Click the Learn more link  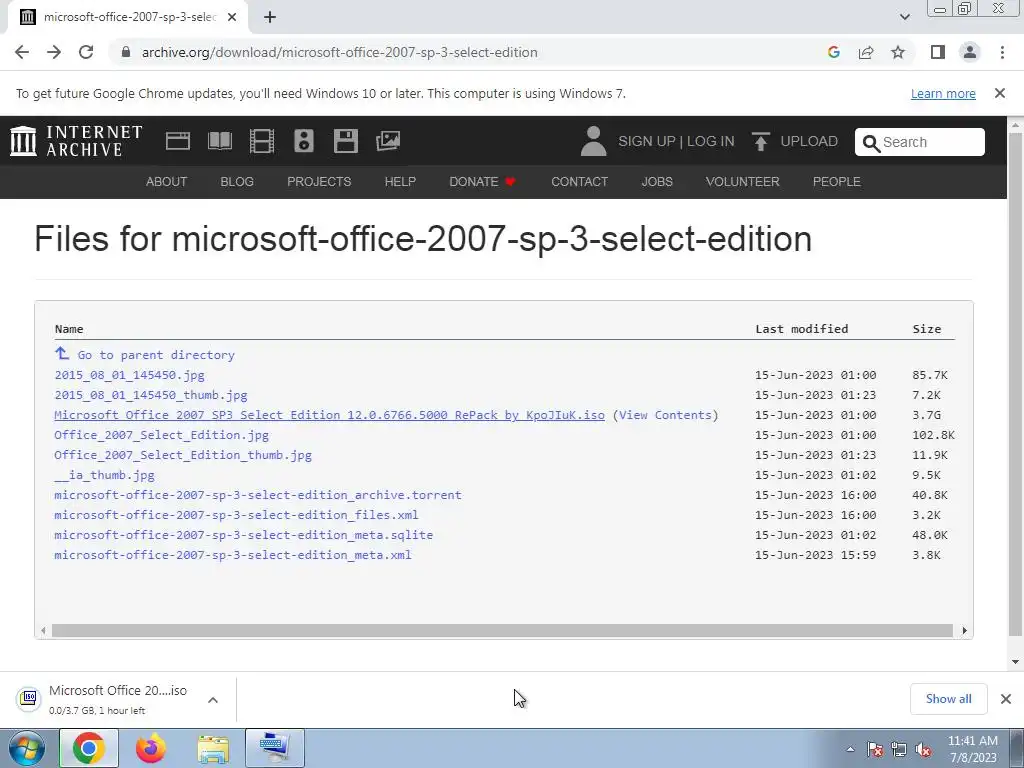(x=943, y=93)
